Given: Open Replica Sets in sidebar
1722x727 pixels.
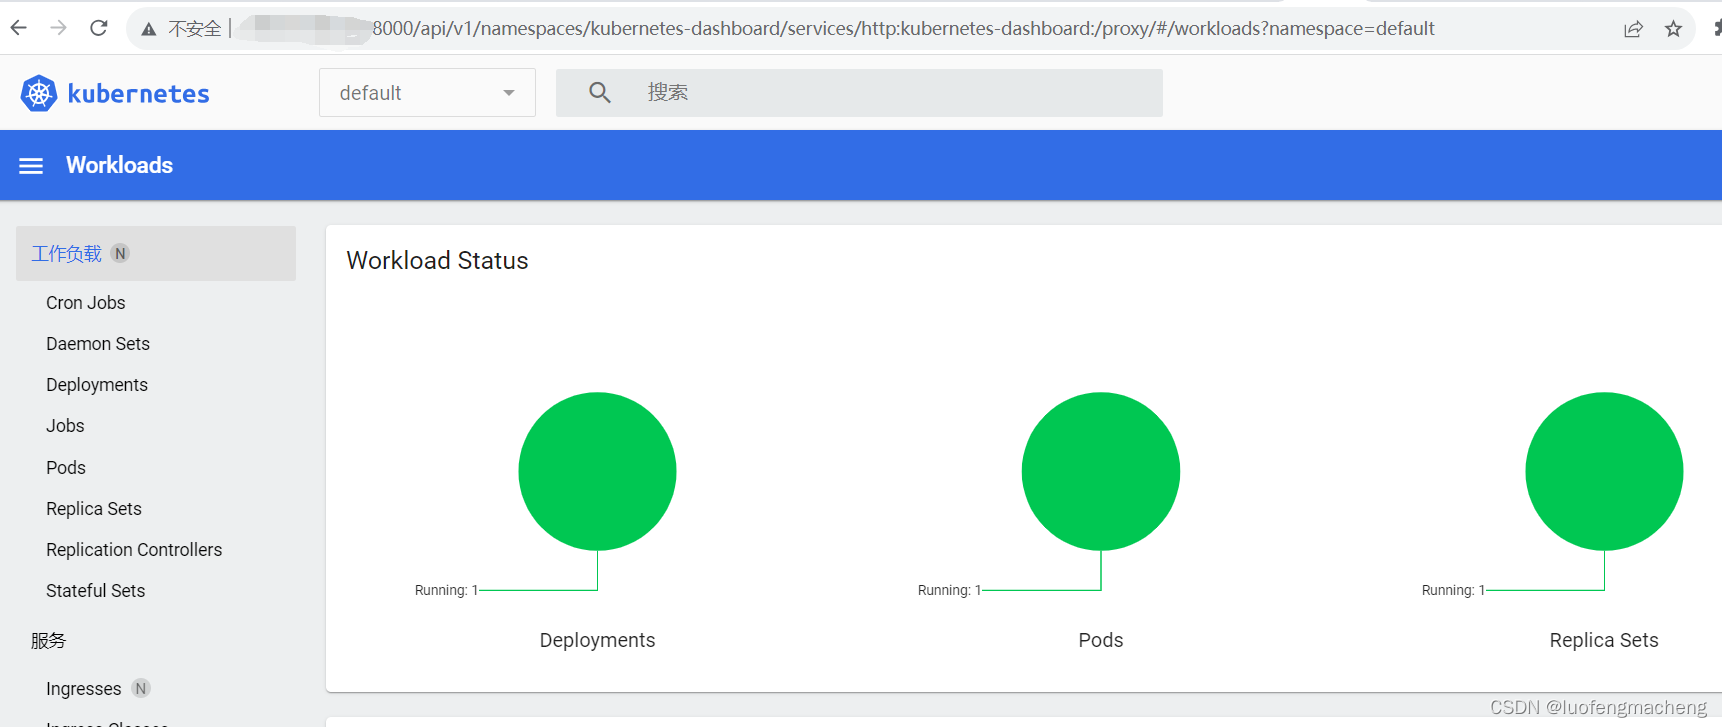Looking at the screenshot, I should coord(94,509).
